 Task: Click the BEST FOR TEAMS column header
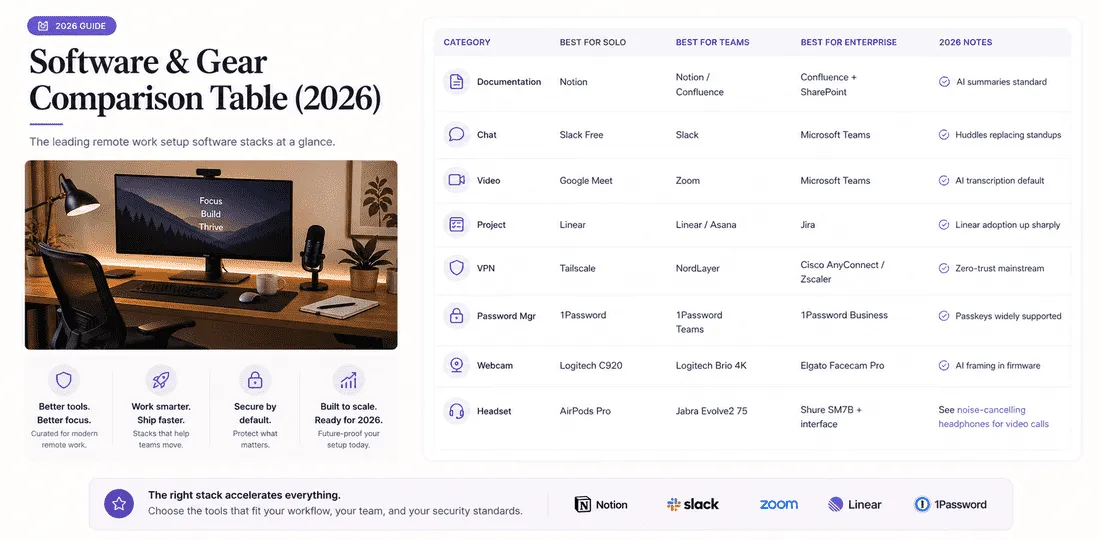point(713,42)
